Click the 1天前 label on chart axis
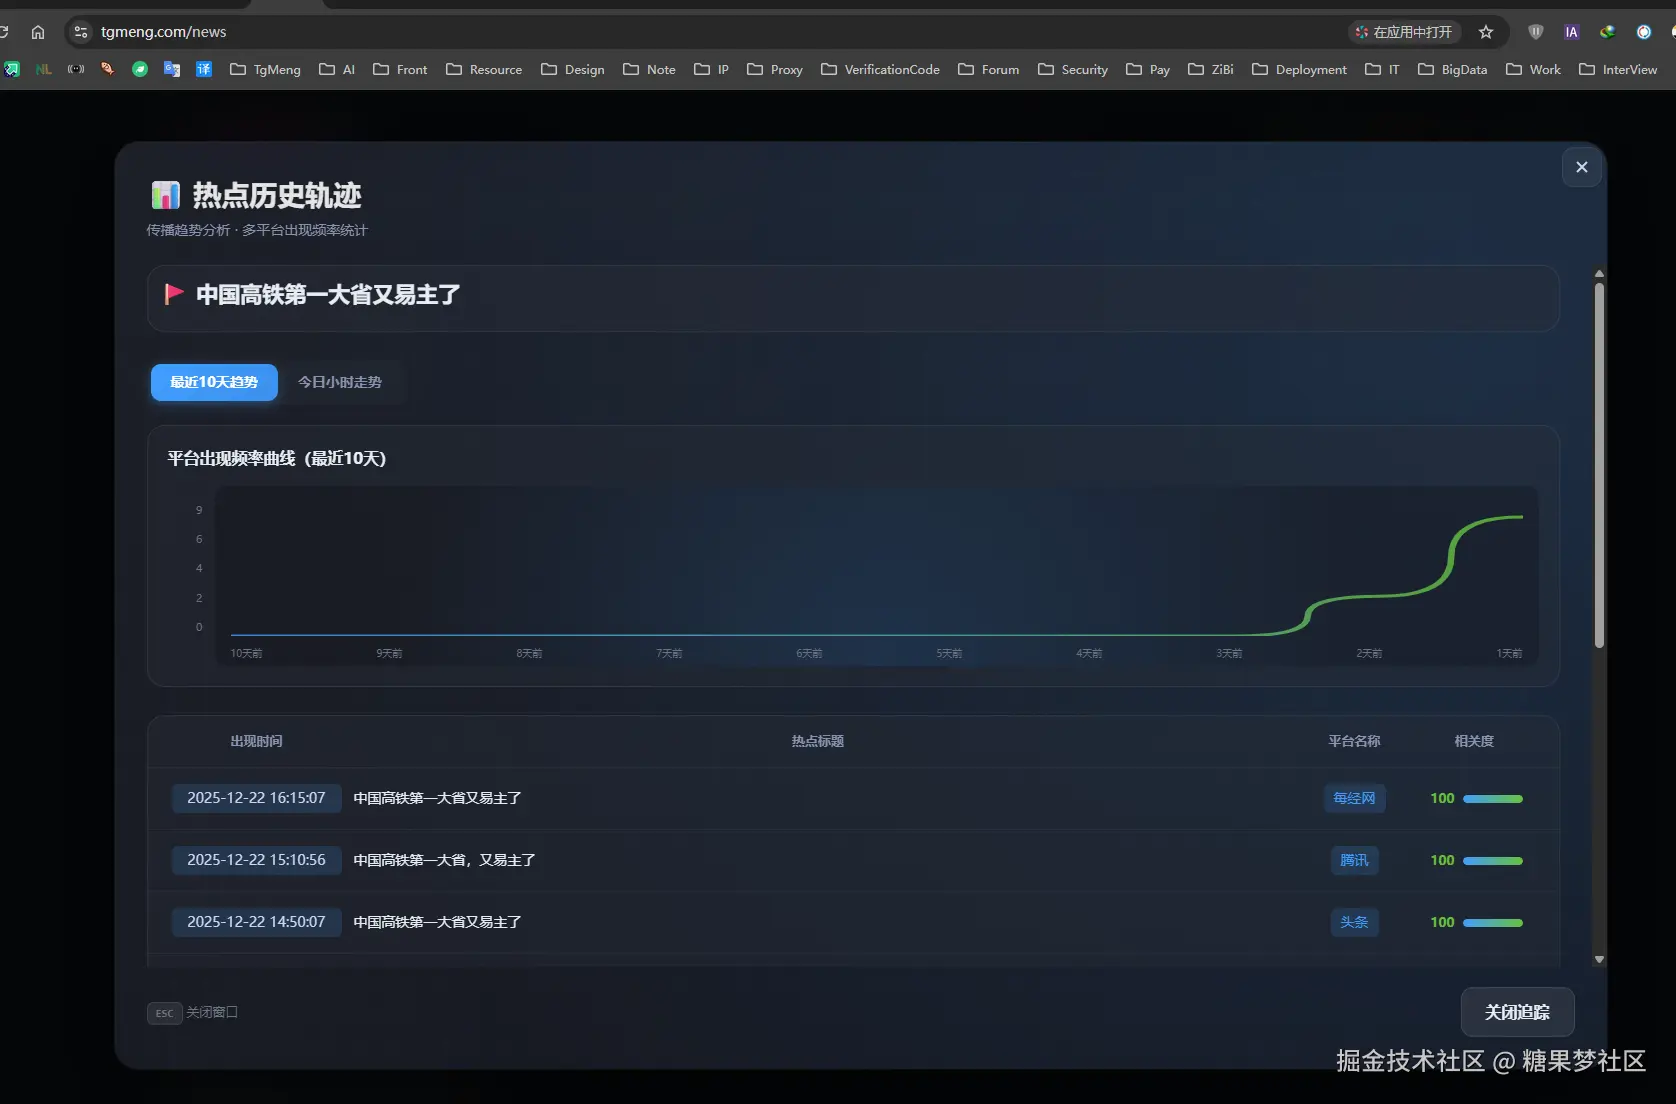This screenshot has height=1104, width=1676. point(1509,653)
